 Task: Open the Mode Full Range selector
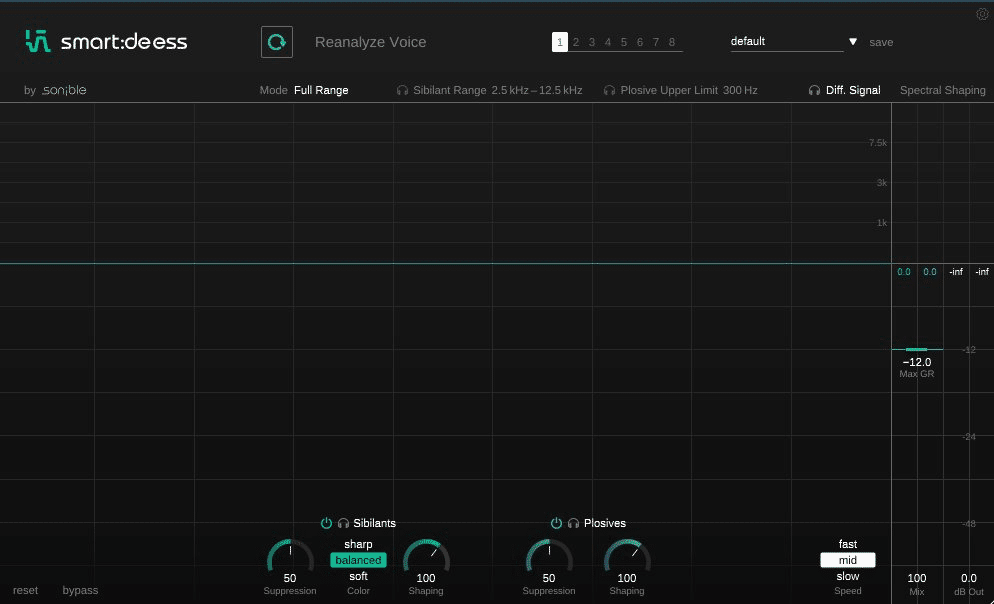321,89
